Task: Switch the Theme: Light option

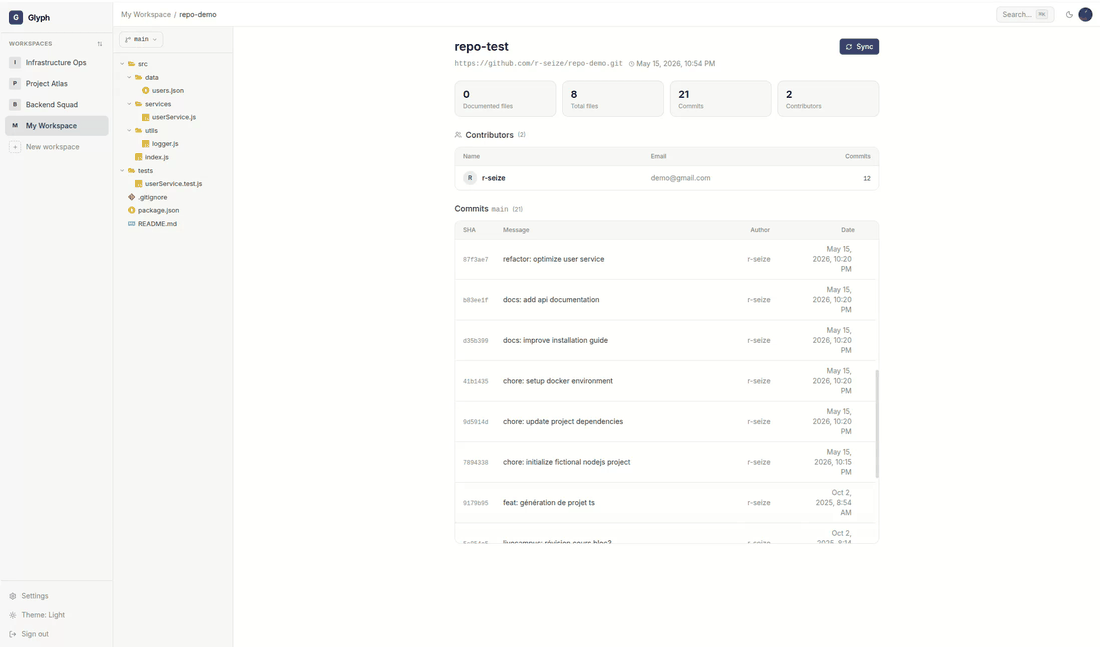Action: pos(43,615)
